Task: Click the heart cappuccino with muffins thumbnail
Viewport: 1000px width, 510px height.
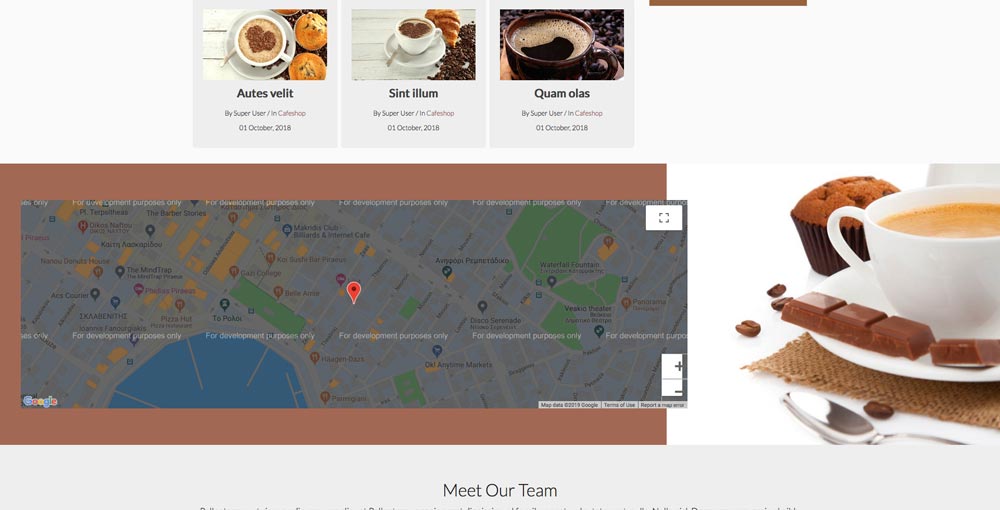Action: [x=265, y=45]
